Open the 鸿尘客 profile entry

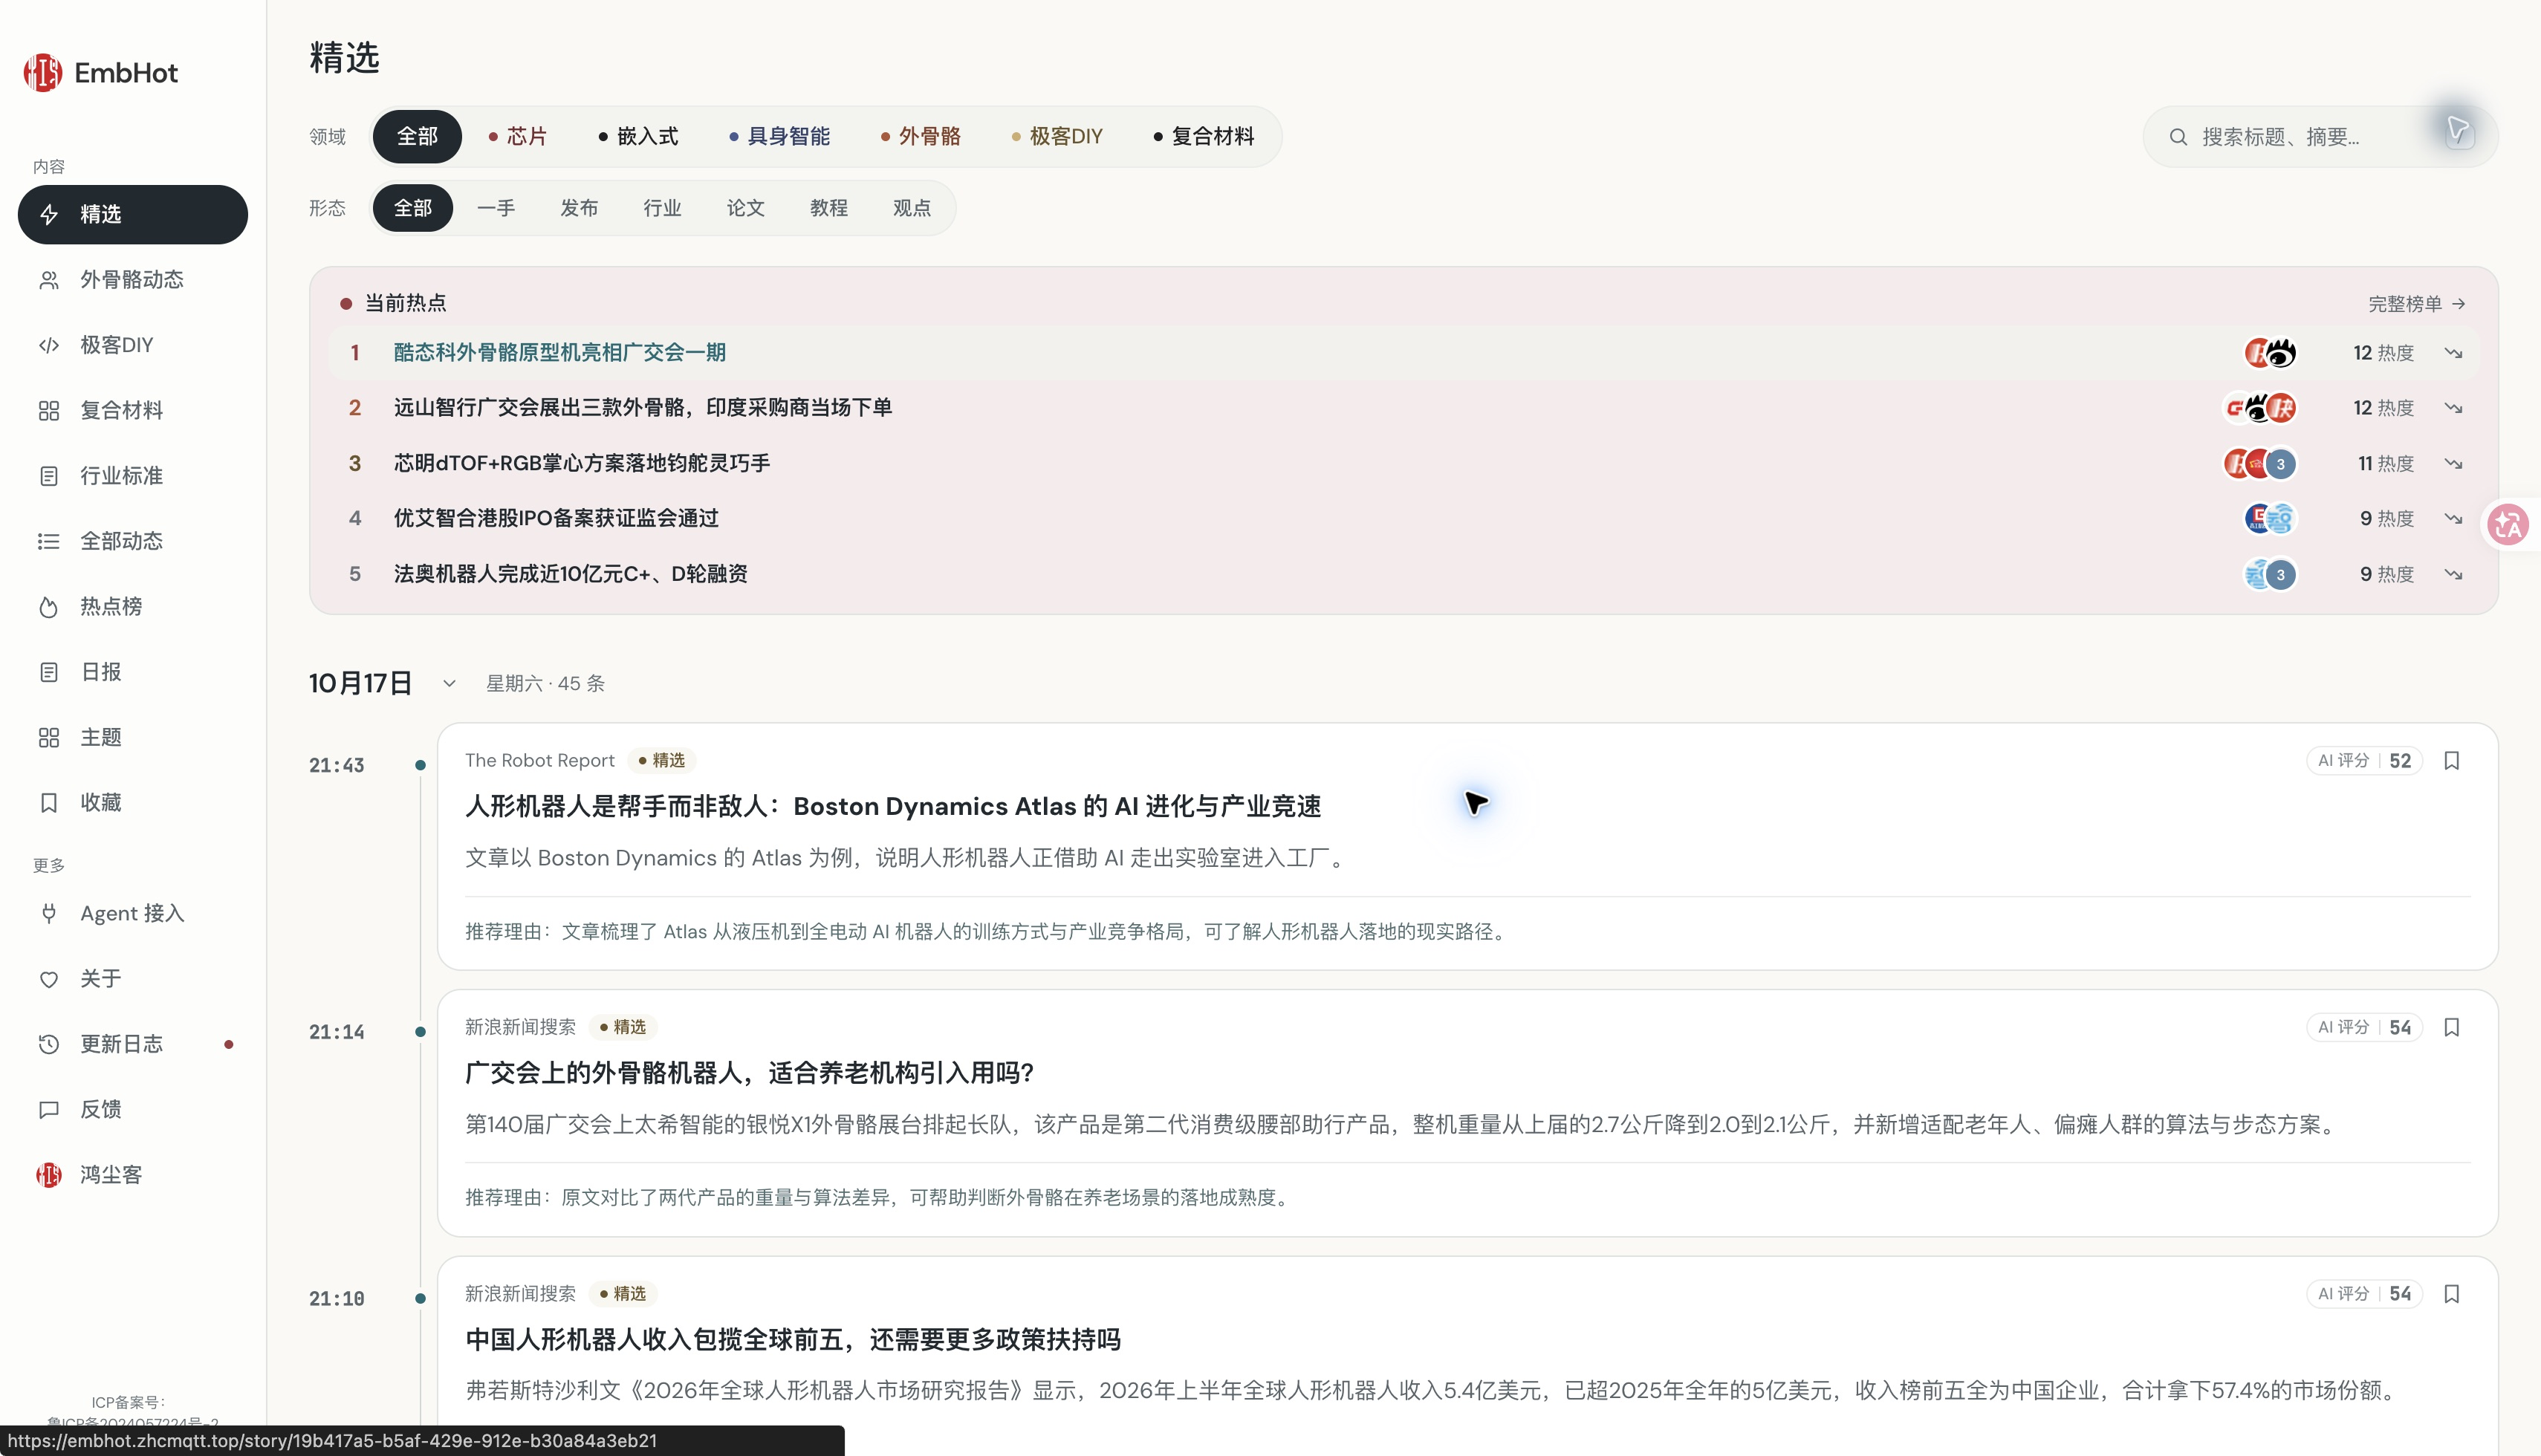132,1174
